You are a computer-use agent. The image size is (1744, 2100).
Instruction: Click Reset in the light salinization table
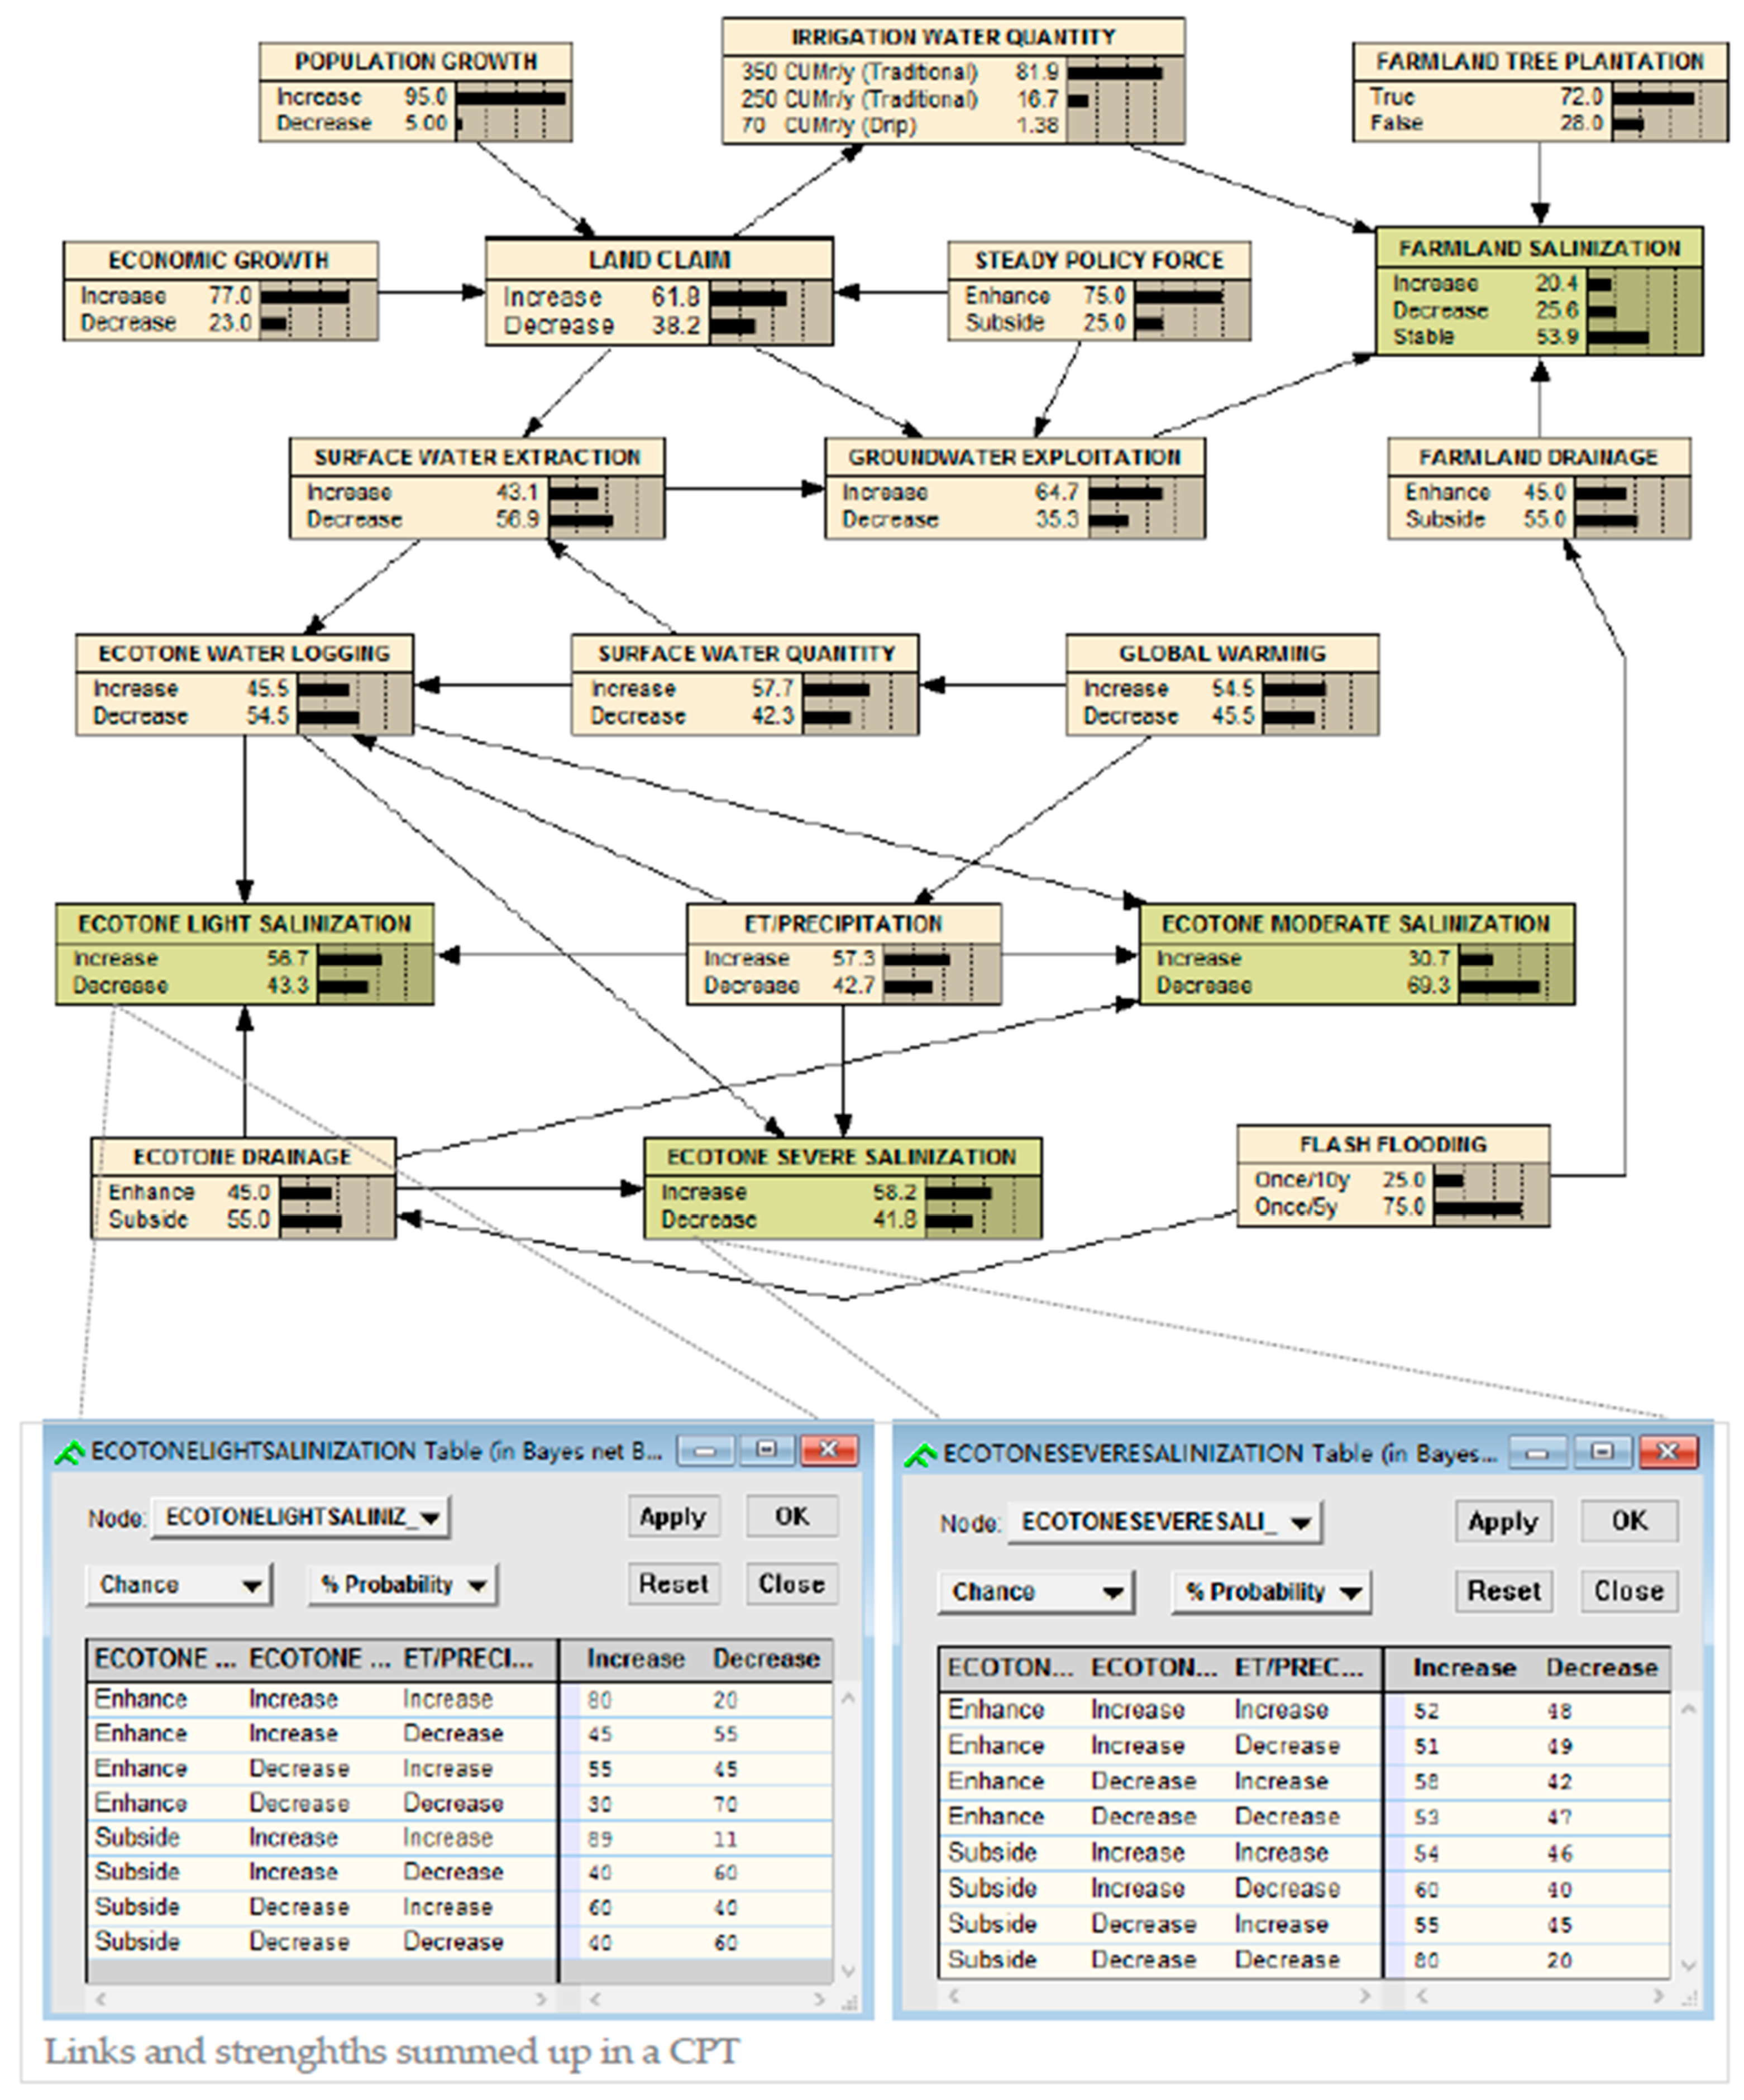(x=673, y=1585)
